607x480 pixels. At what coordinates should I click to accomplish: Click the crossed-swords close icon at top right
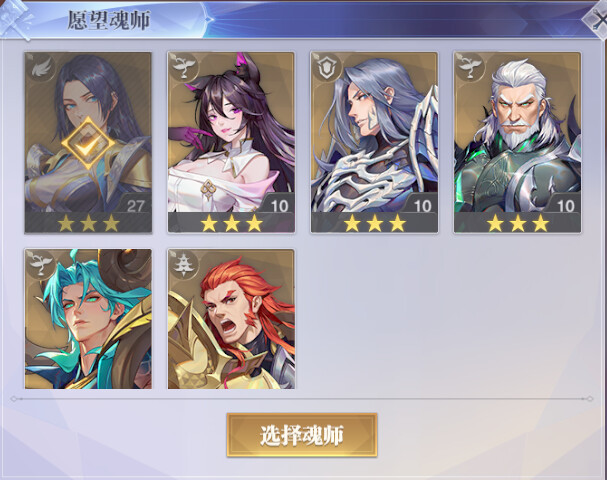[x=598, y=21]
